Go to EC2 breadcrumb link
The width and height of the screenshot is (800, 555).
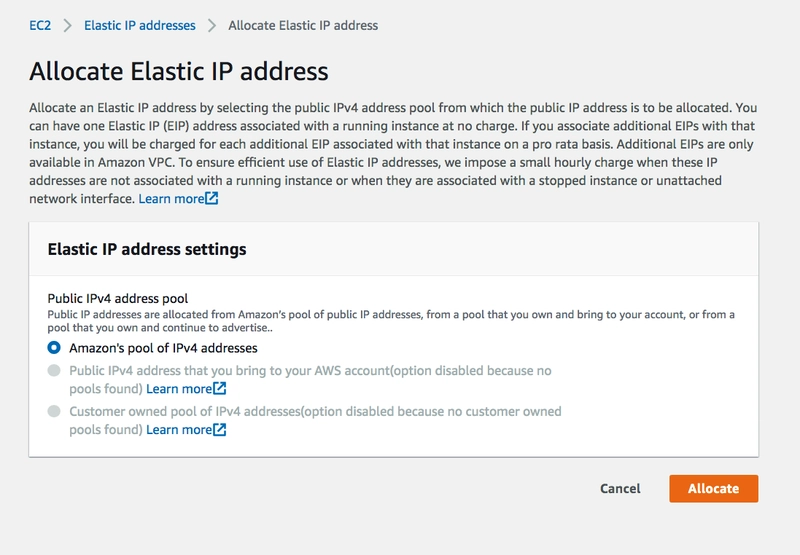click(40, 26)
